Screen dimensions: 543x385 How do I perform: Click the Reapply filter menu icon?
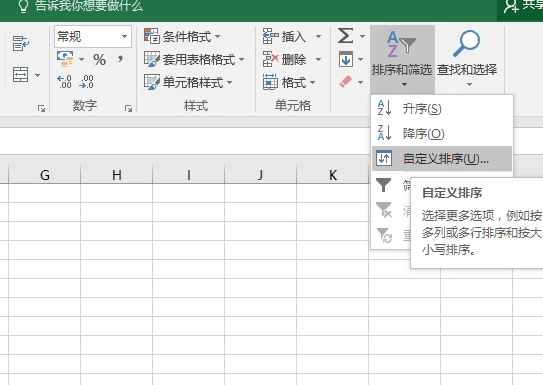tap(384, 235)
